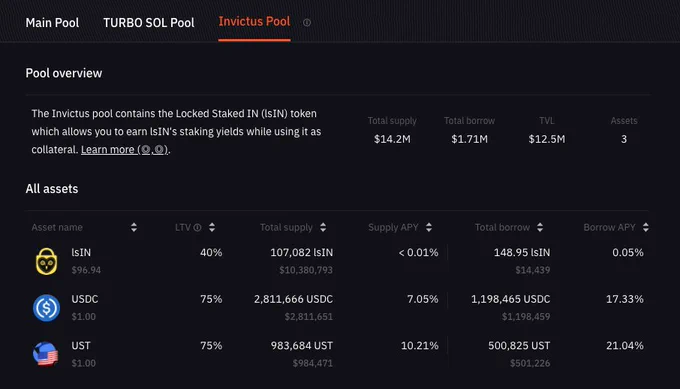Viewport: 680px width, 389px height.
Task: Sort by Total supply using the arrows
Action: tap(323, 227)
